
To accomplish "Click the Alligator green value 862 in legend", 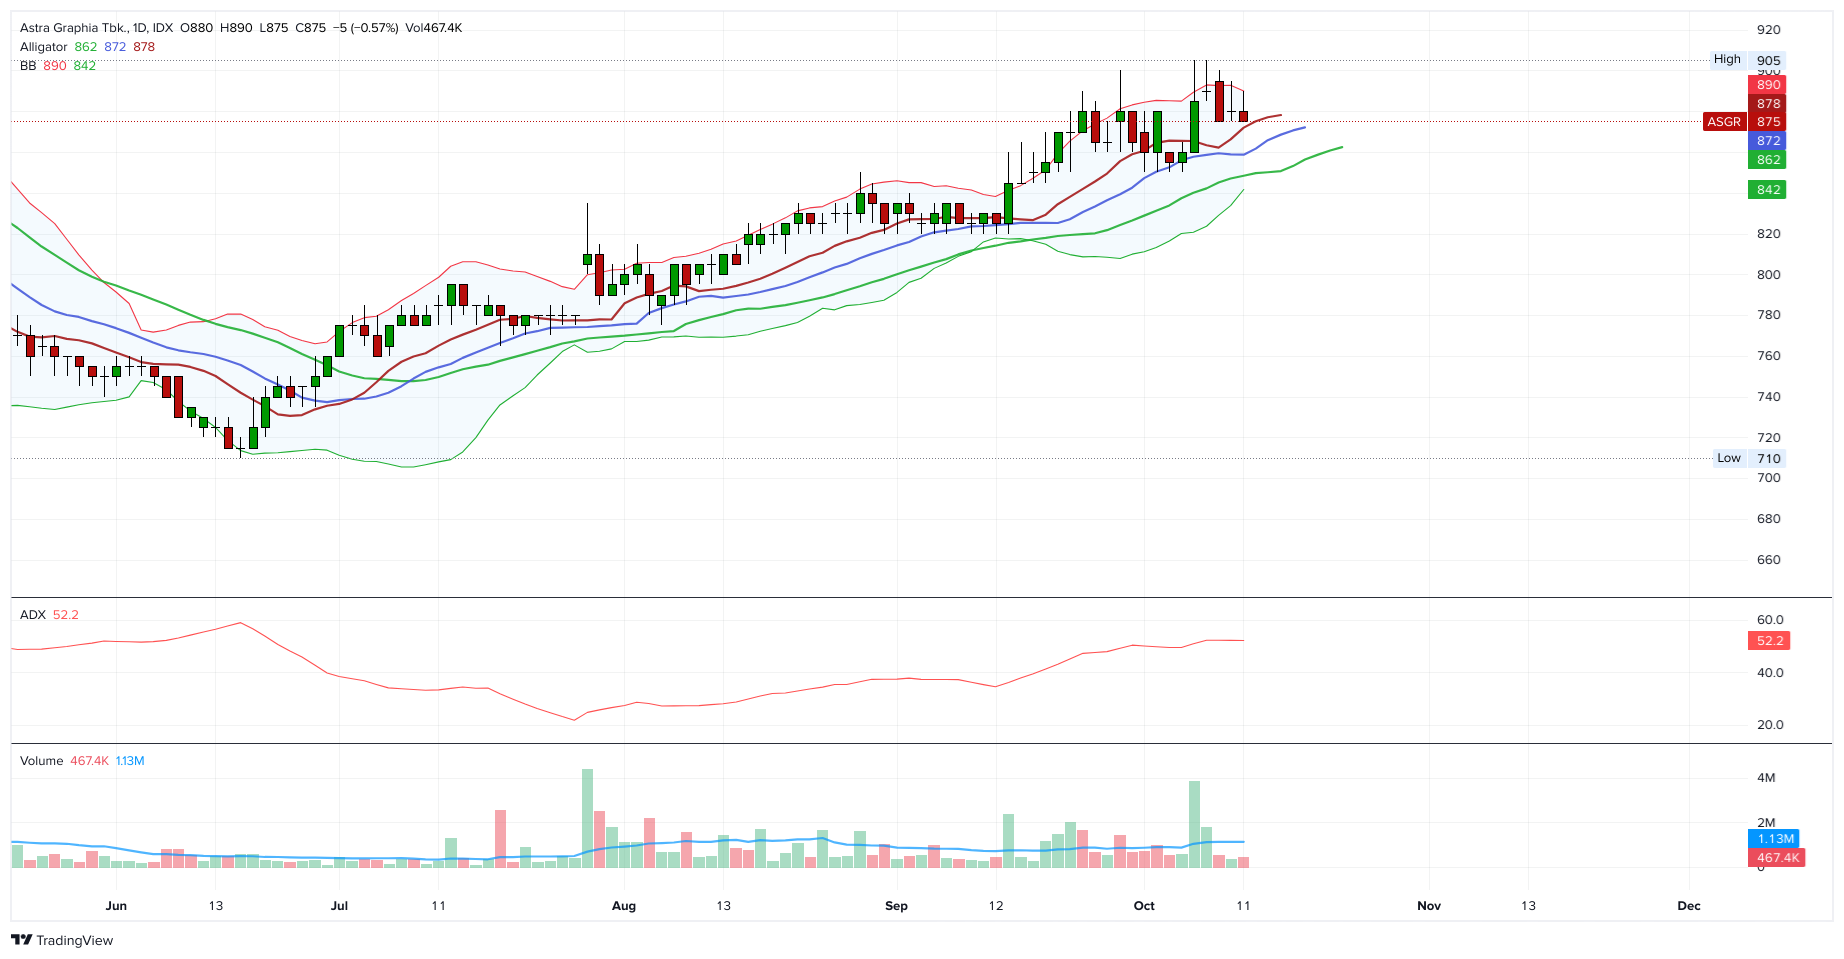I will pyautogui.click(x=86, y=47).
